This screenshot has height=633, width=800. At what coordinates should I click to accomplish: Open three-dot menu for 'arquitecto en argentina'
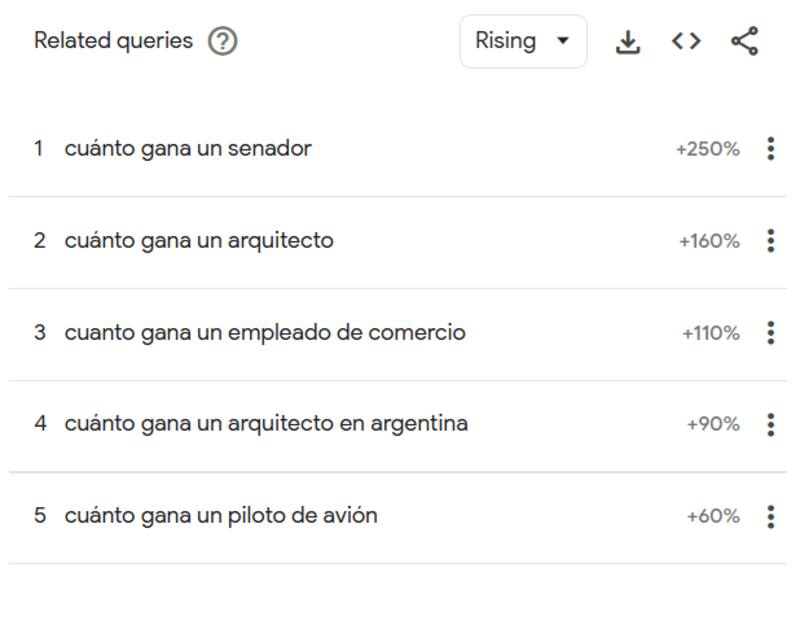(770, 424)
